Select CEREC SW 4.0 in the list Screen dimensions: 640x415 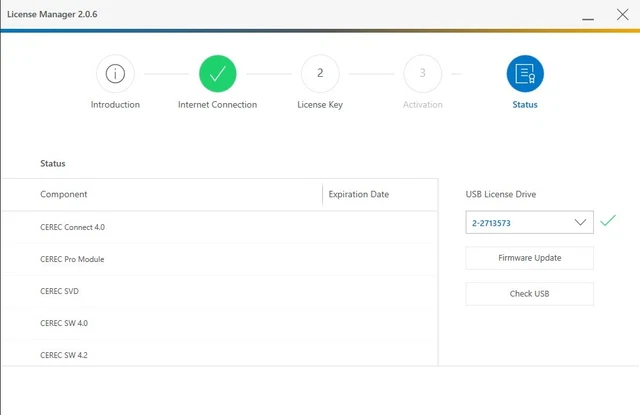click(x=64, y=323)
